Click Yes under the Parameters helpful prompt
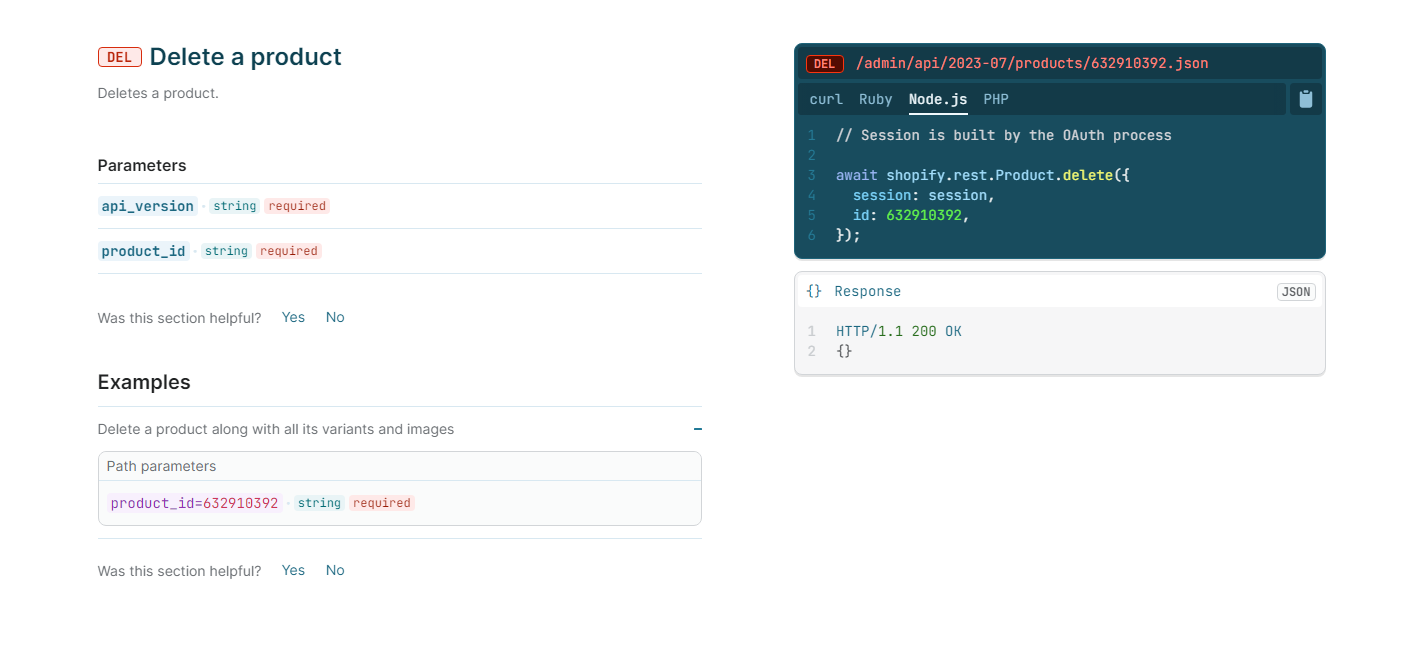This screenshot has height=646, width=1425. coord(292,317)
